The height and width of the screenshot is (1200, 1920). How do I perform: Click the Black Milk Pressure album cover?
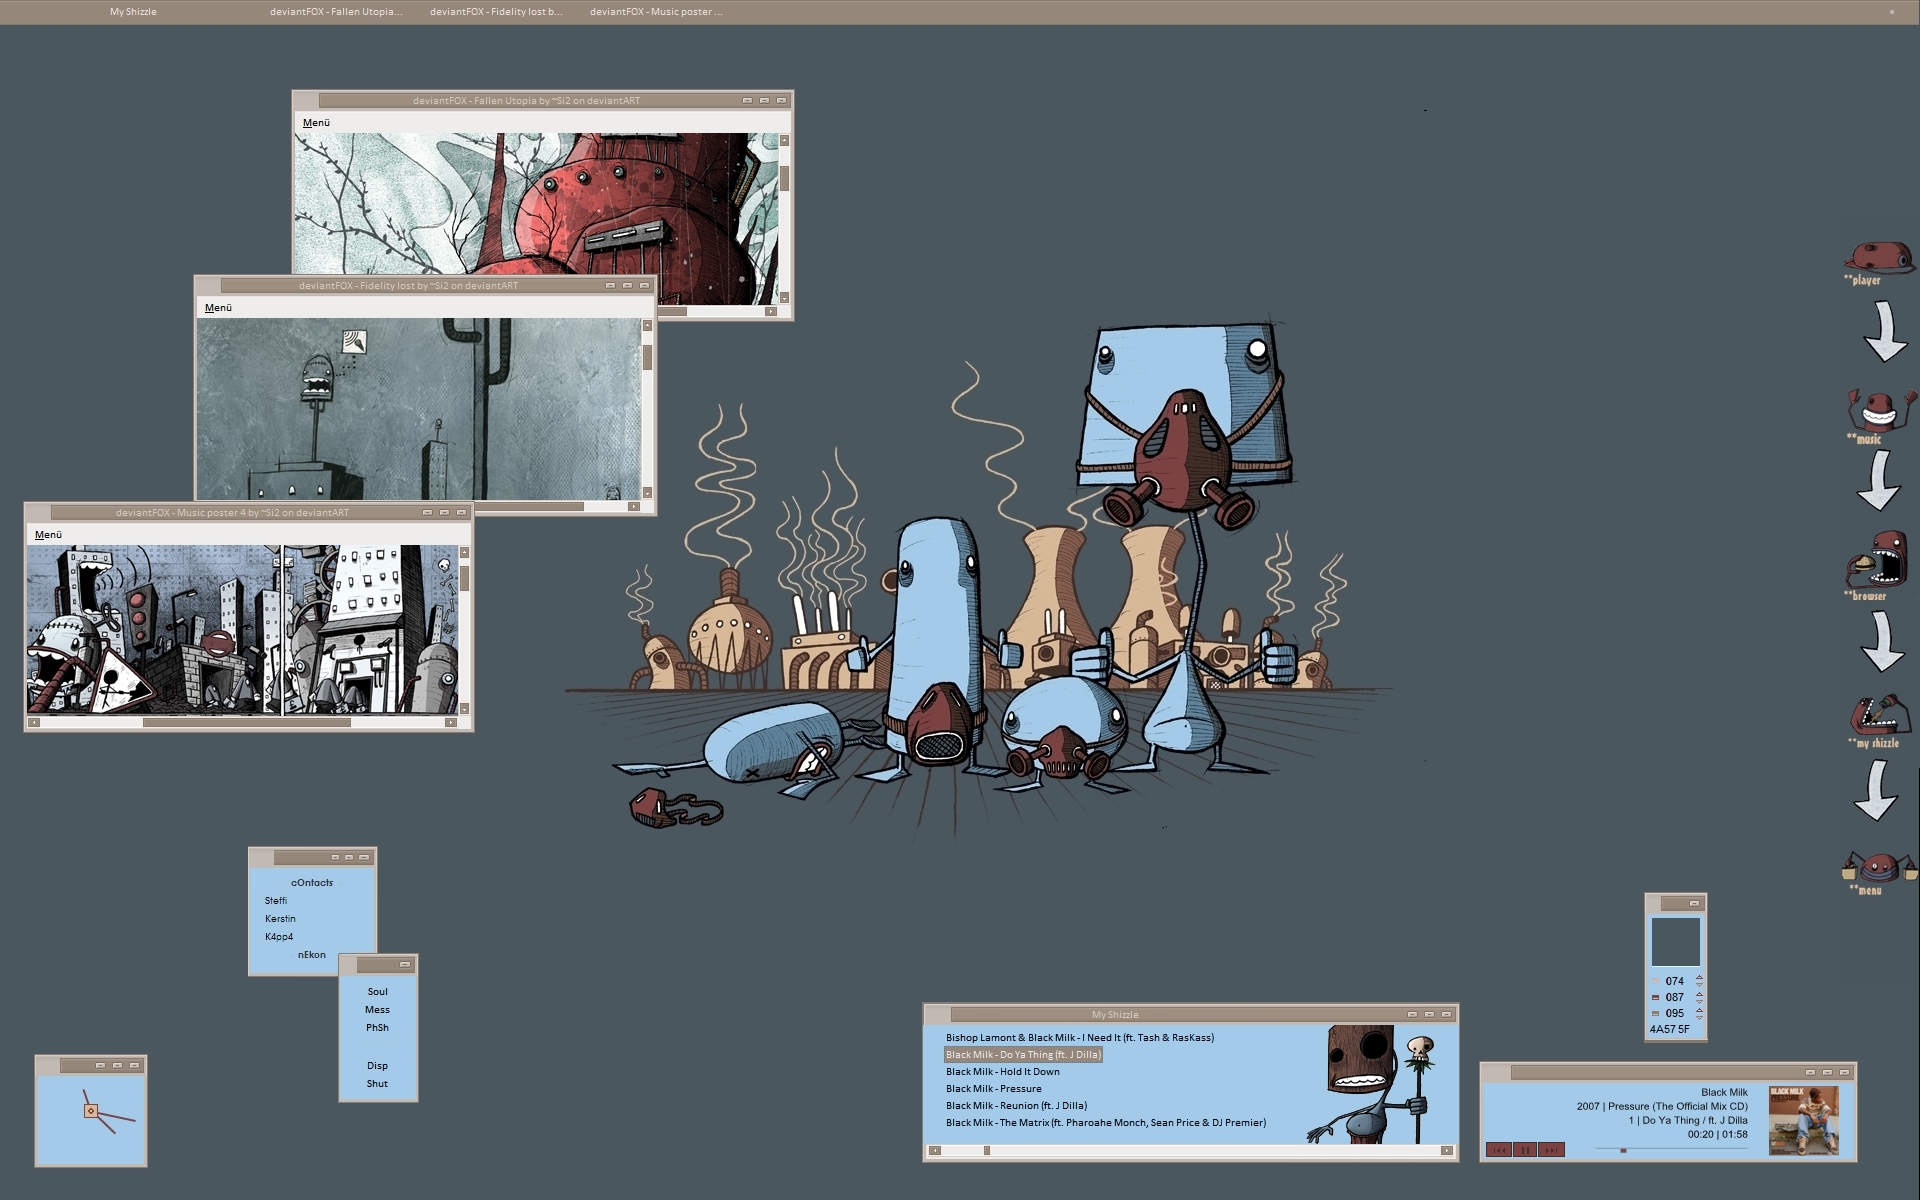pyautogui.click(x=1804, y=1121)
